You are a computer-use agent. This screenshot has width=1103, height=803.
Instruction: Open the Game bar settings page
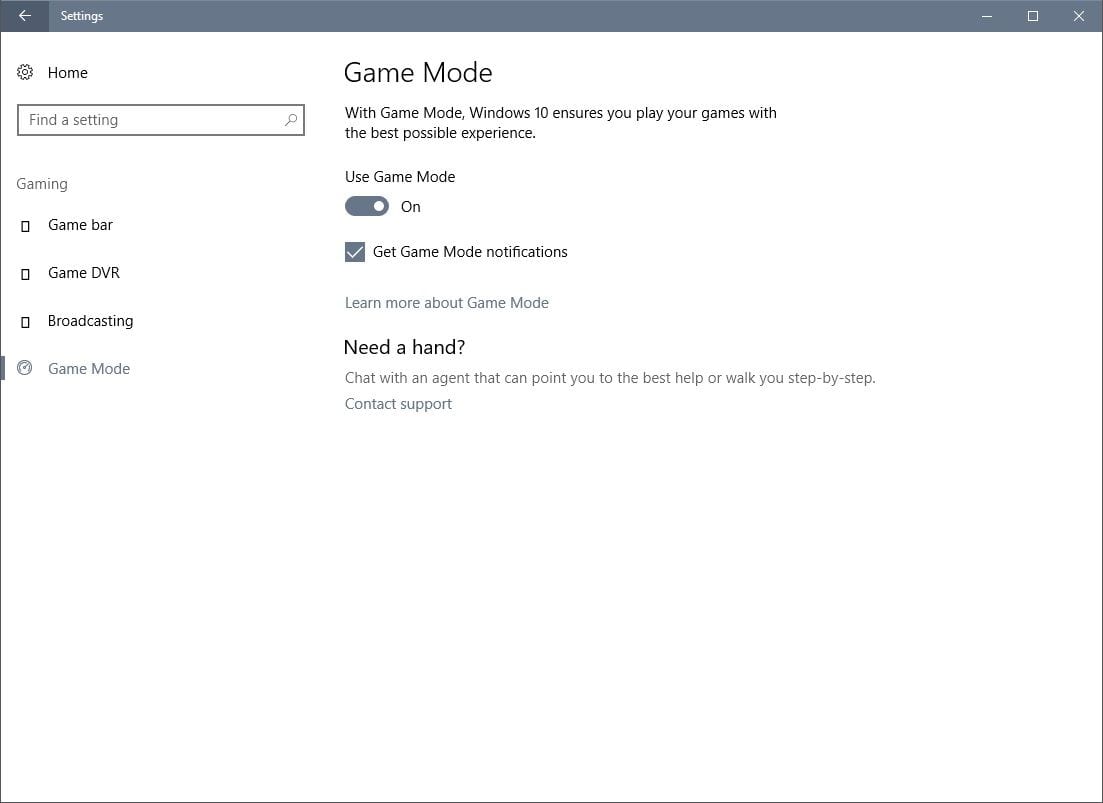point(80,225)
